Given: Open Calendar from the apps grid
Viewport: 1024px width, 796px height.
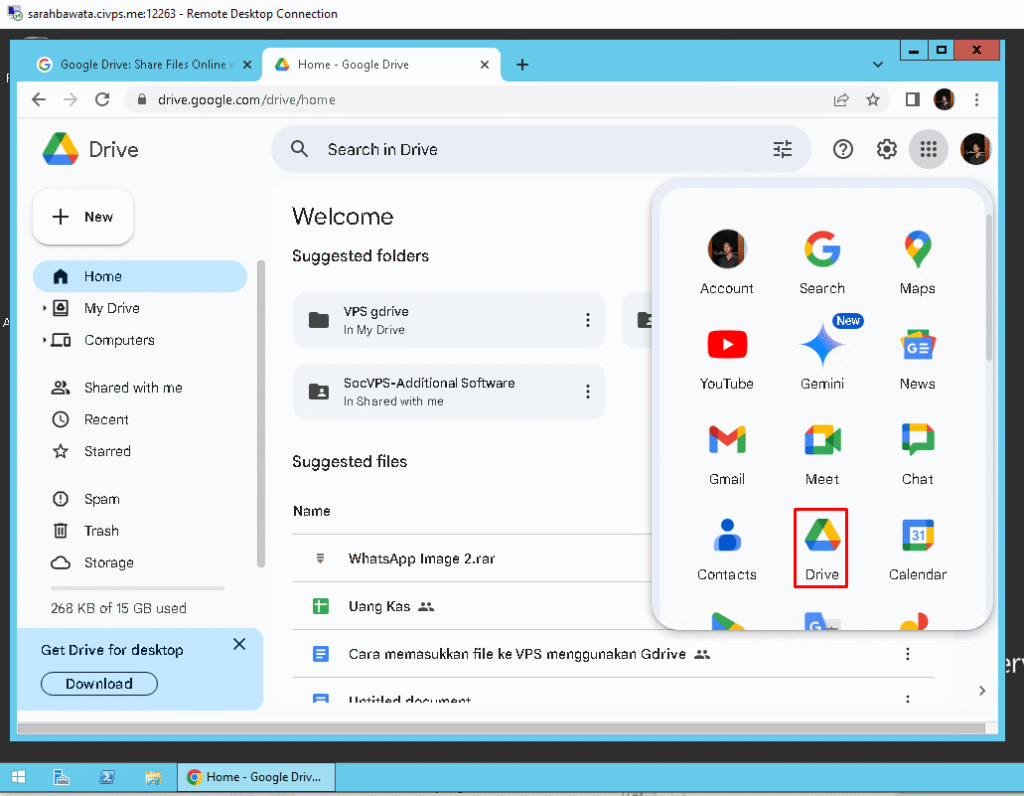Looking at the screenshot, I should pyautogui.click(x=917, y=549).
